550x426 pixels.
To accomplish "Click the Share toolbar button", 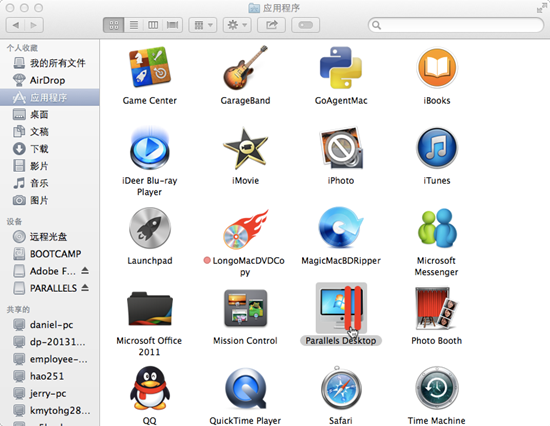I will tap(271, 25).
